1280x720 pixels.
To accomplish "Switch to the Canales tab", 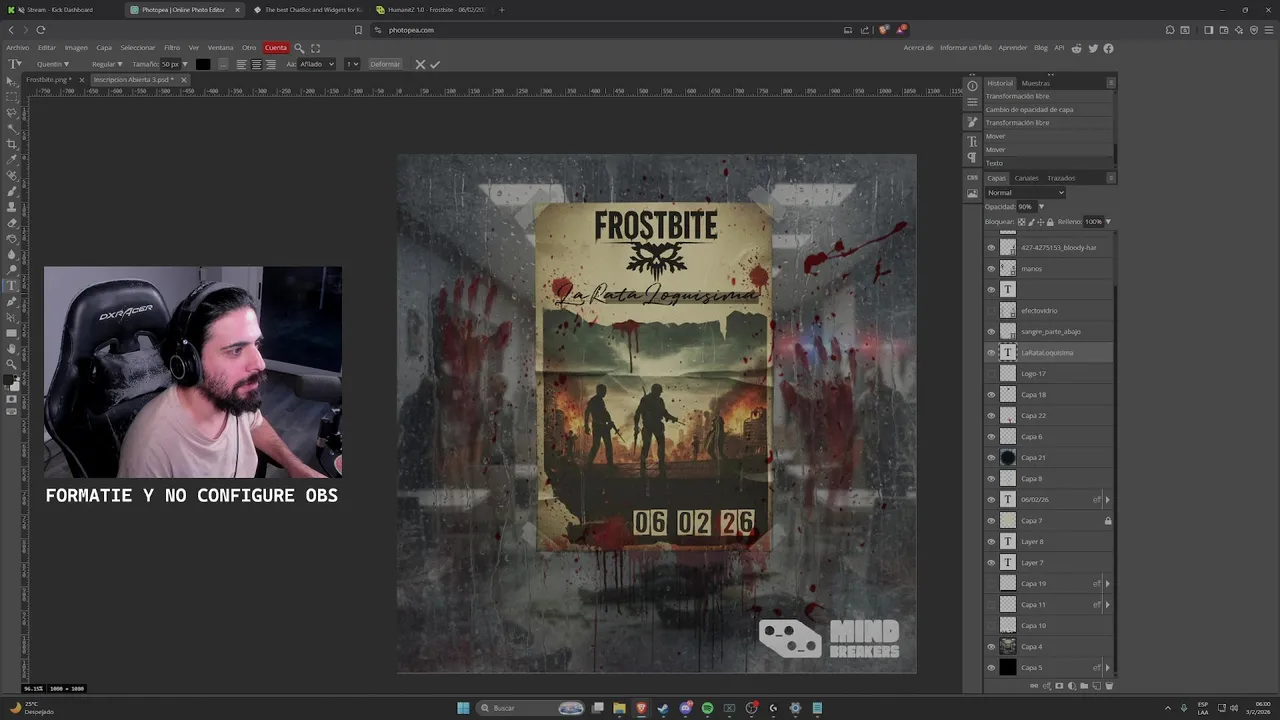I will click(x=1026, y=178).
